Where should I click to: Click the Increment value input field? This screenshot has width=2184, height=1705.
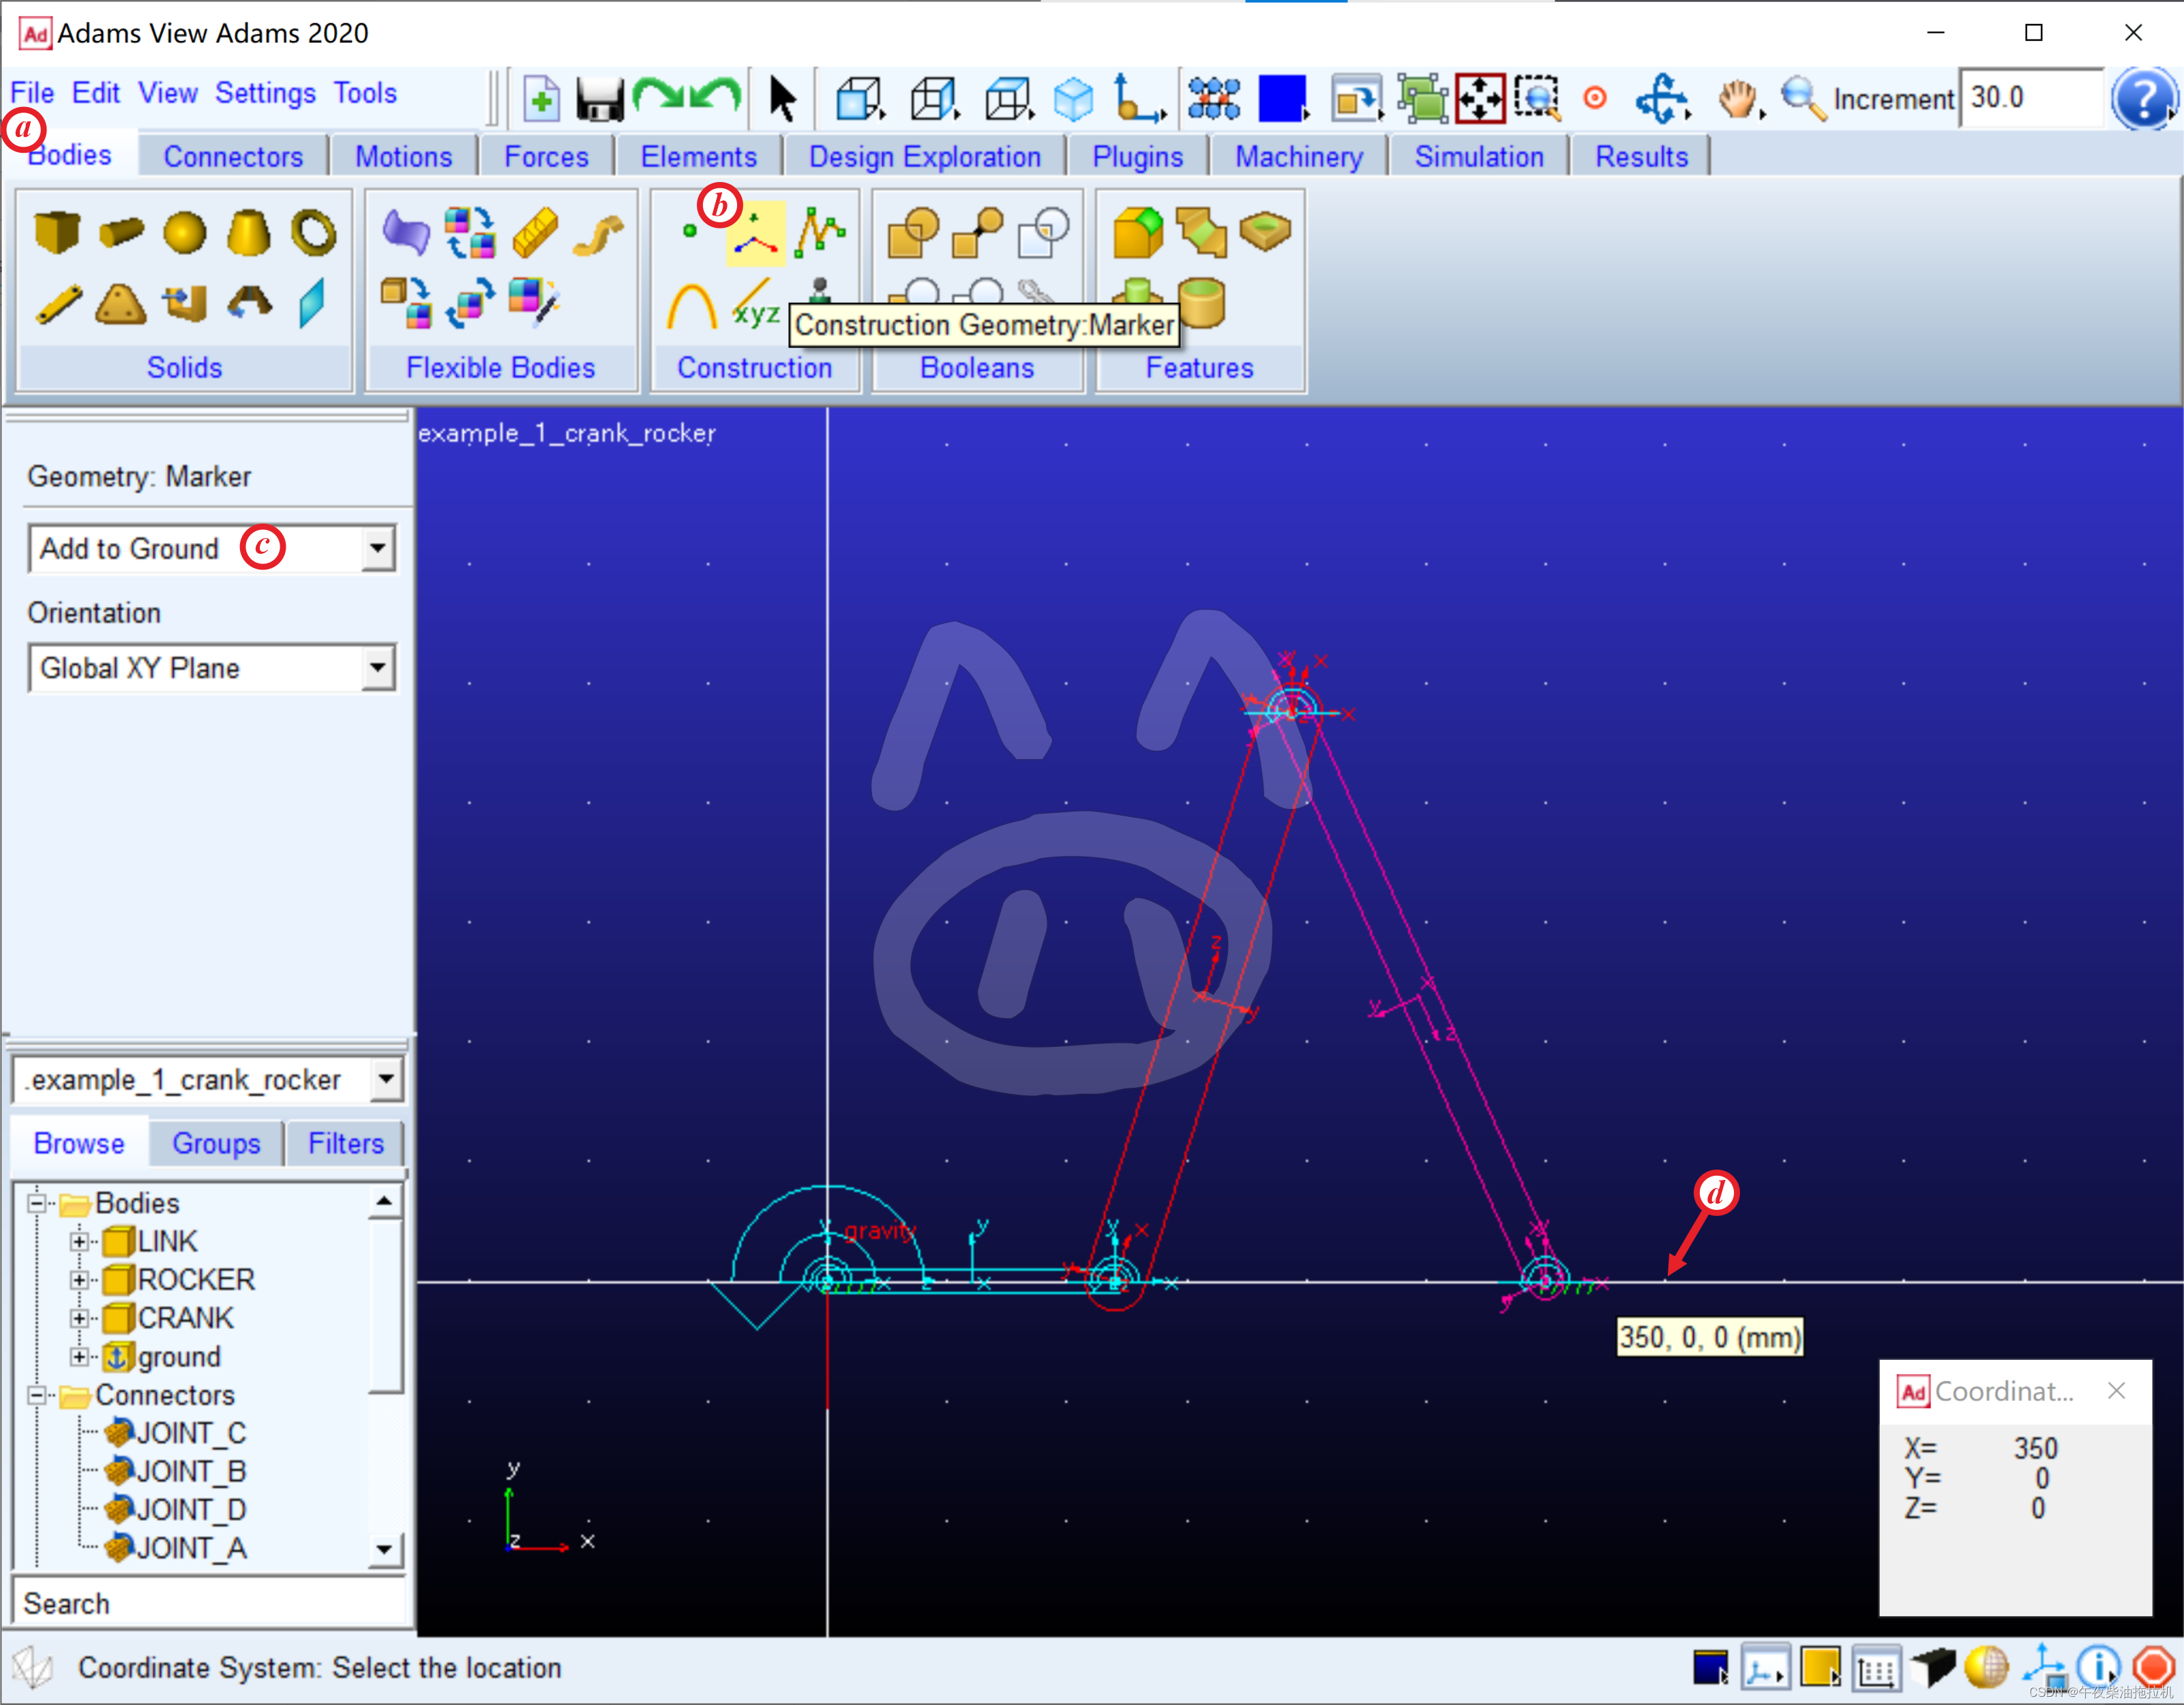2030,98
